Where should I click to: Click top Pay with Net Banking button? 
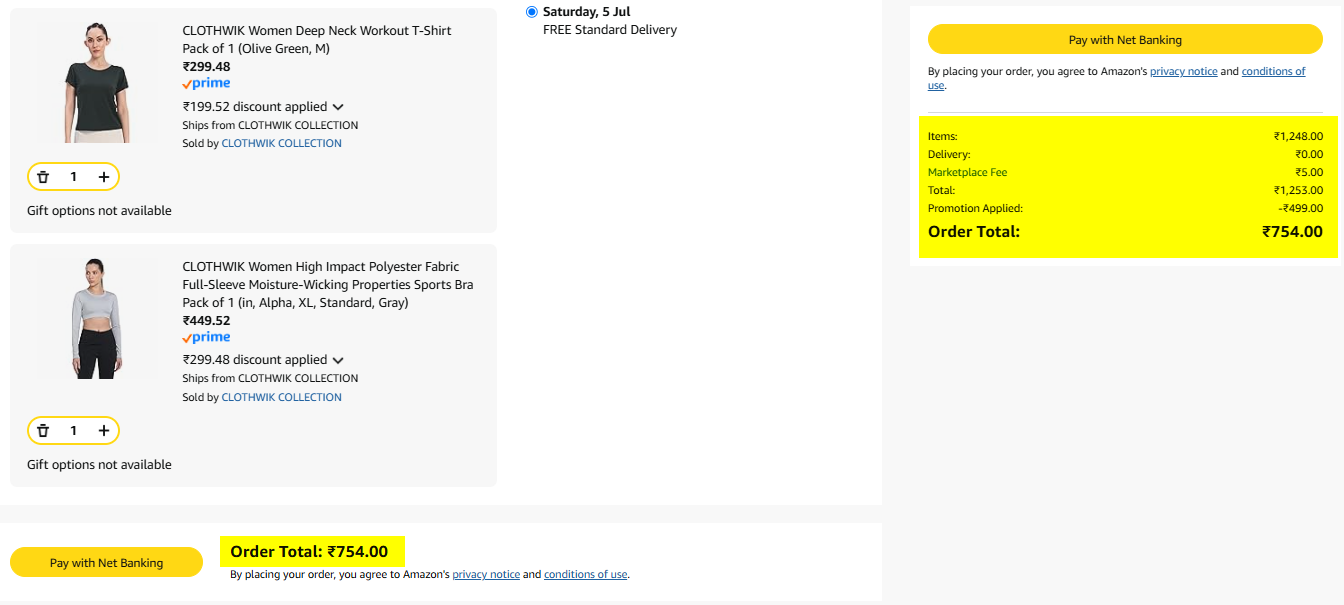(1125, 40)
